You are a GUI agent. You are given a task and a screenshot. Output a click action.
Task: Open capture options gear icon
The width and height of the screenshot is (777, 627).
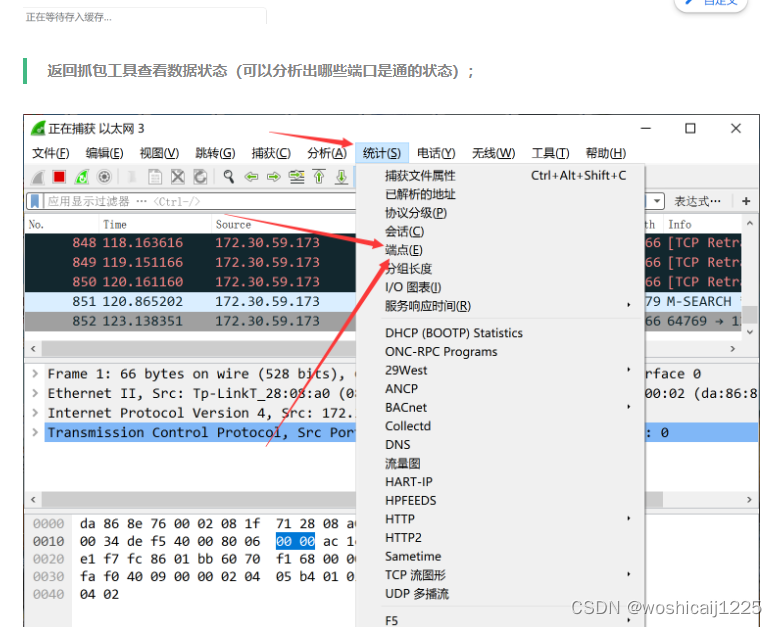click(x=104, y=177)
